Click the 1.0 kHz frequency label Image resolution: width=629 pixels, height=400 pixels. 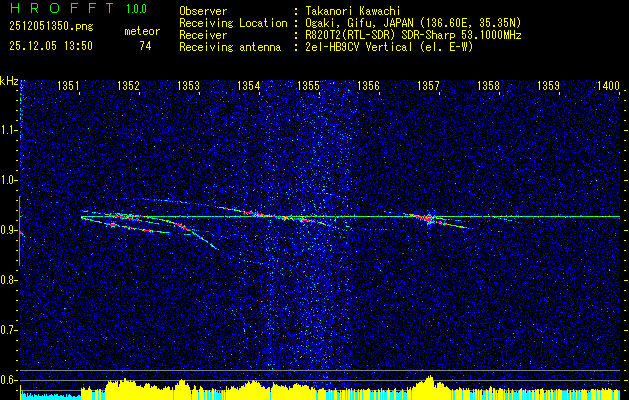(x=9, y=181)
